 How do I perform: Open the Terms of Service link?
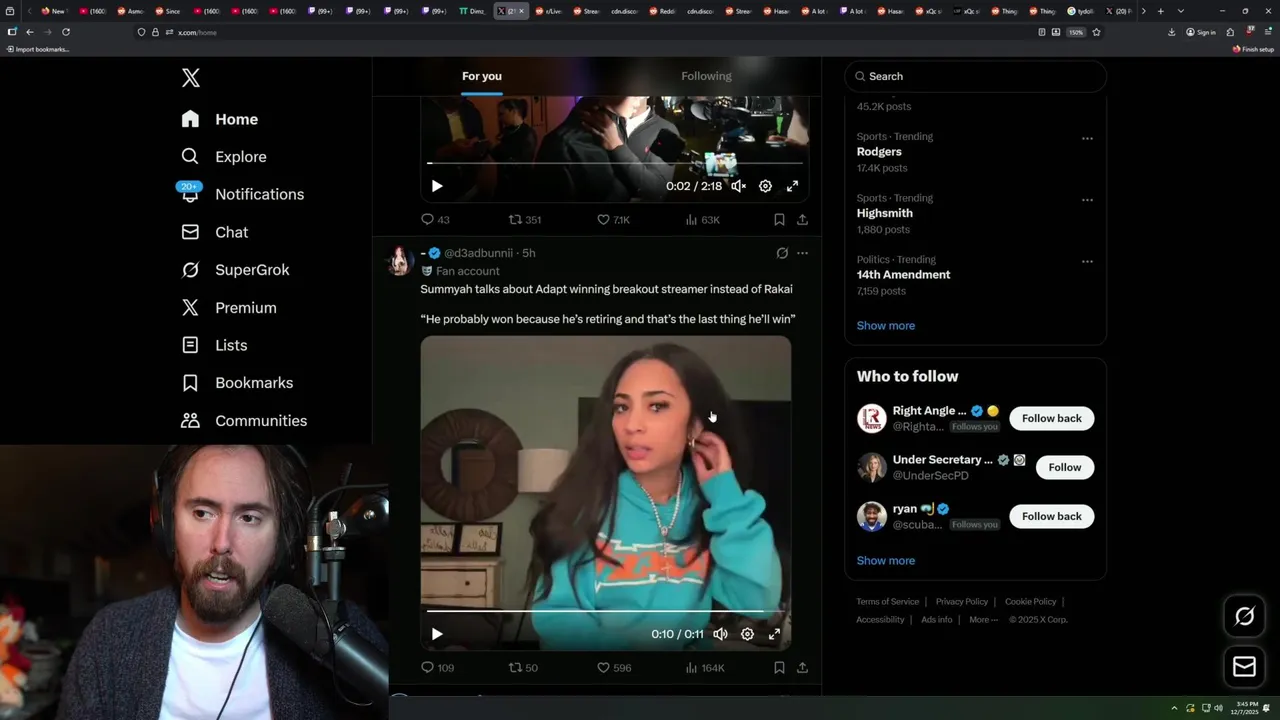(887, 602)
